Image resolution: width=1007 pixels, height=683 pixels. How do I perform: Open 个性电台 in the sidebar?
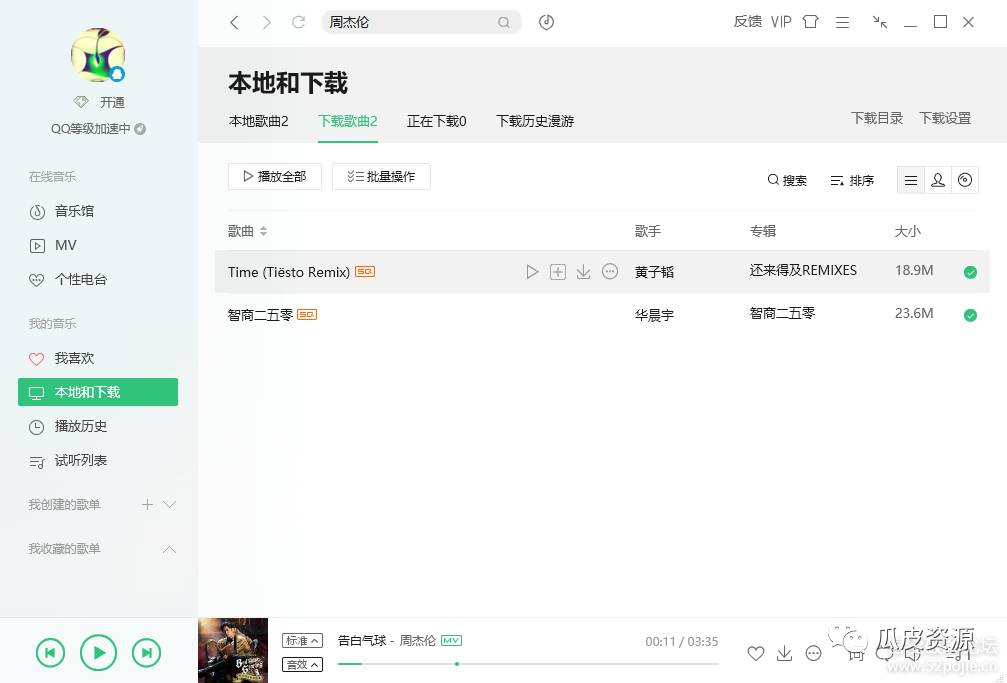[68, 279]
